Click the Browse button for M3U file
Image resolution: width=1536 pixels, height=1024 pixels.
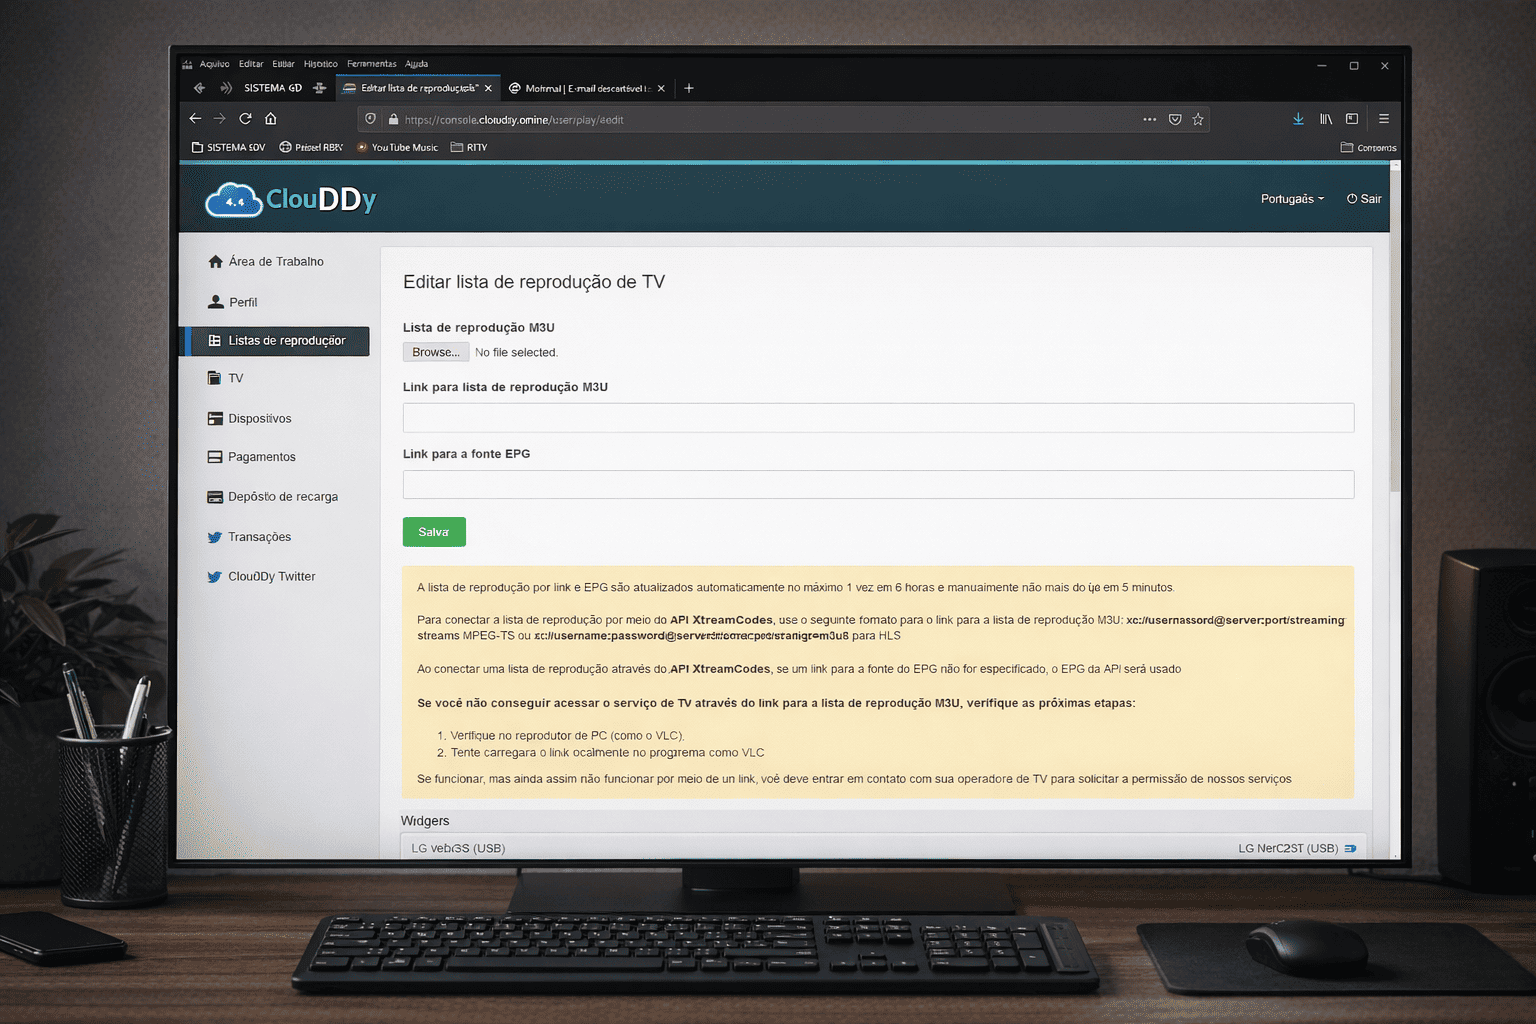(x=435, y=351)
